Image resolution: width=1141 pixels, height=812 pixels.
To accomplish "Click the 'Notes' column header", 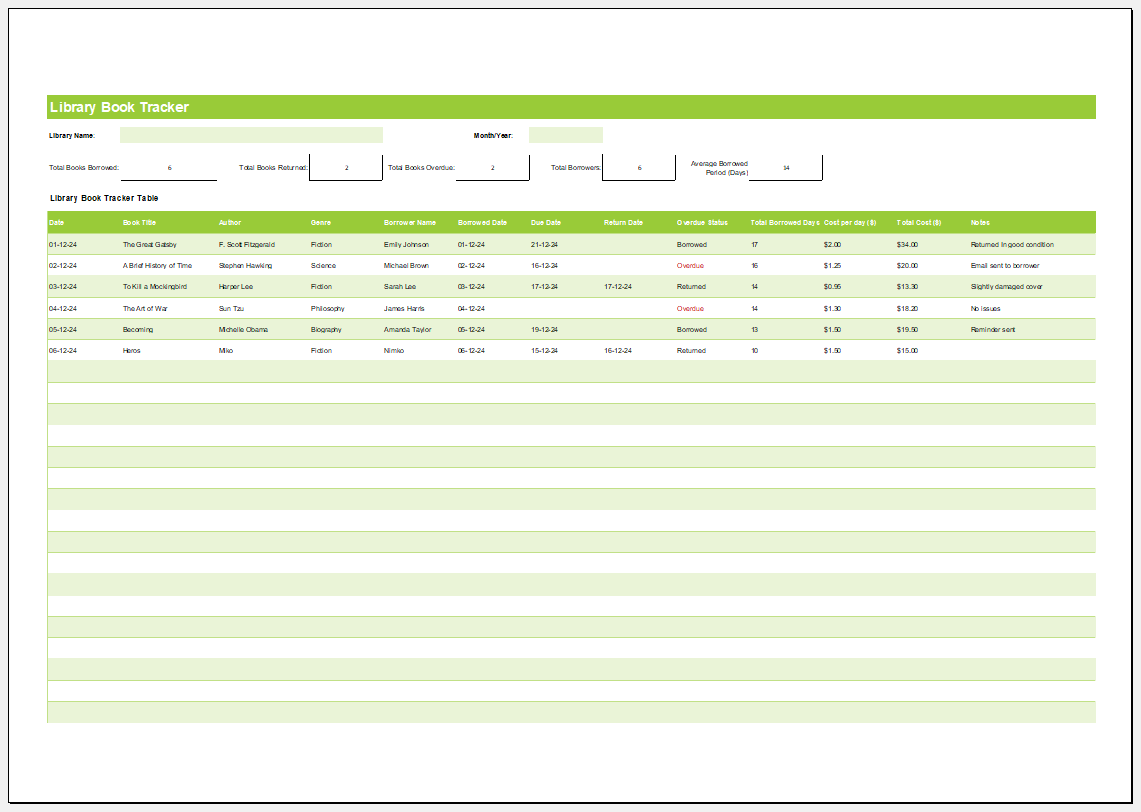I will pyautogui.click(x=980, y=223).
